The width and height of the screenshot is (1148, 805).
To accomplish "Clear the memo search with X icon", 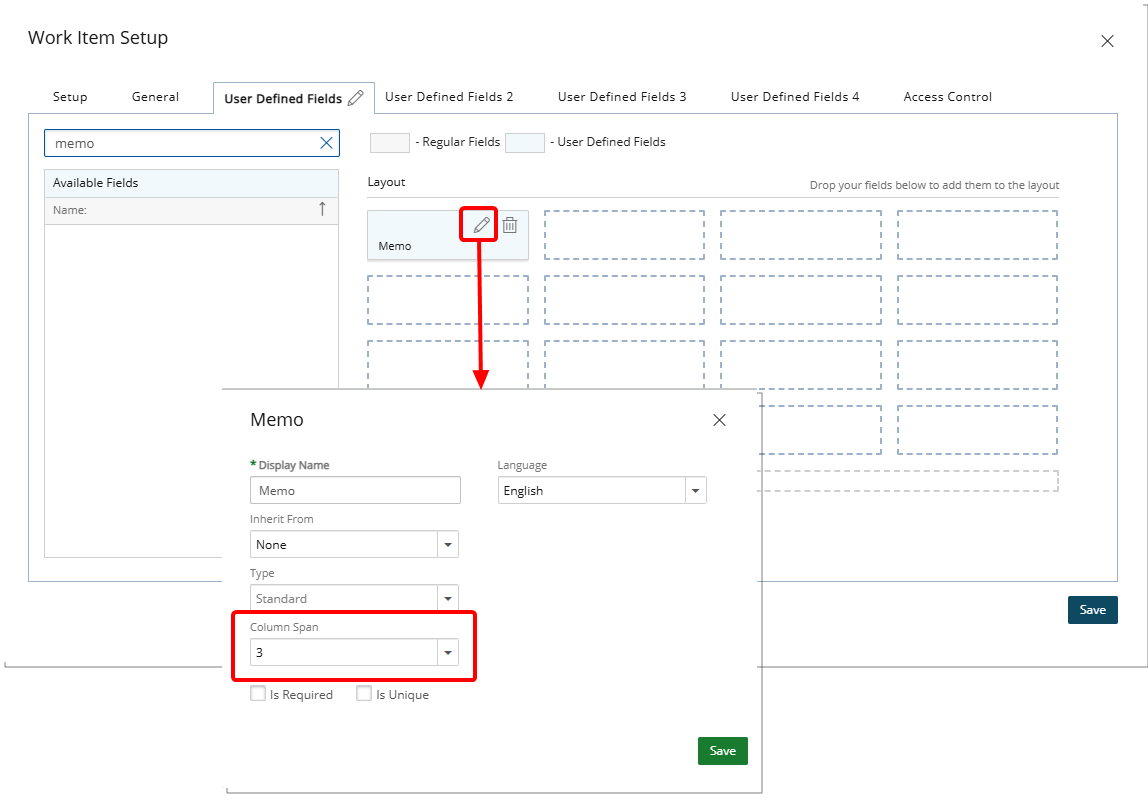I will 326,143.
